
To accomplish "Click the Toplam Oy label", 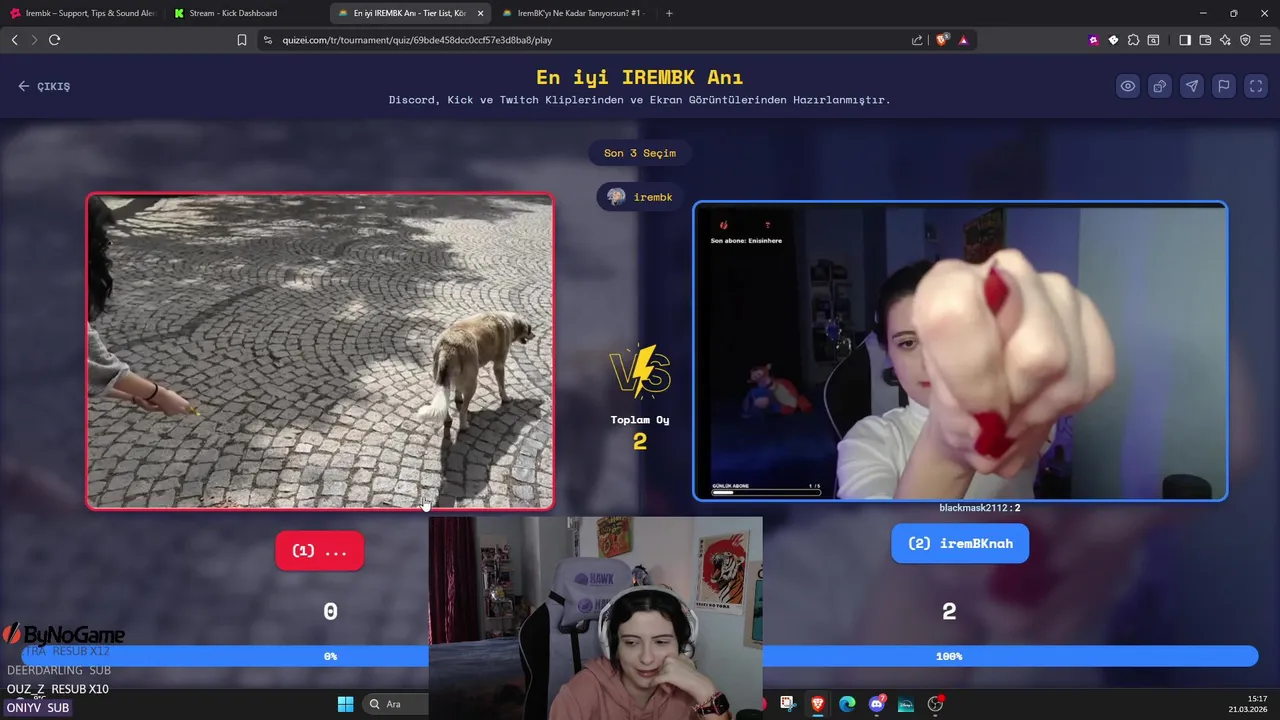I will click(640, 420).
